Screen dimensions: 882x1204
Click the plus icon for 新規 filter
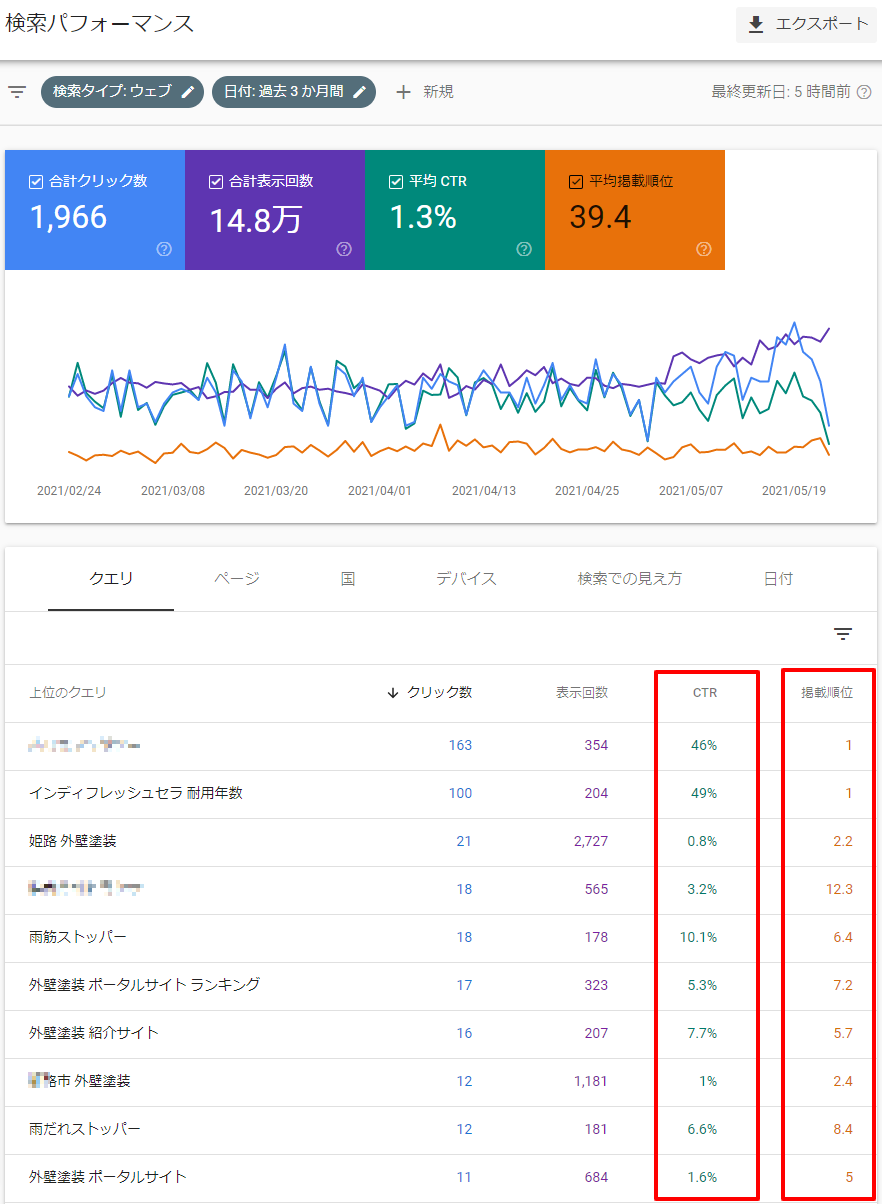pyautogui.click(x=403, y=92)
